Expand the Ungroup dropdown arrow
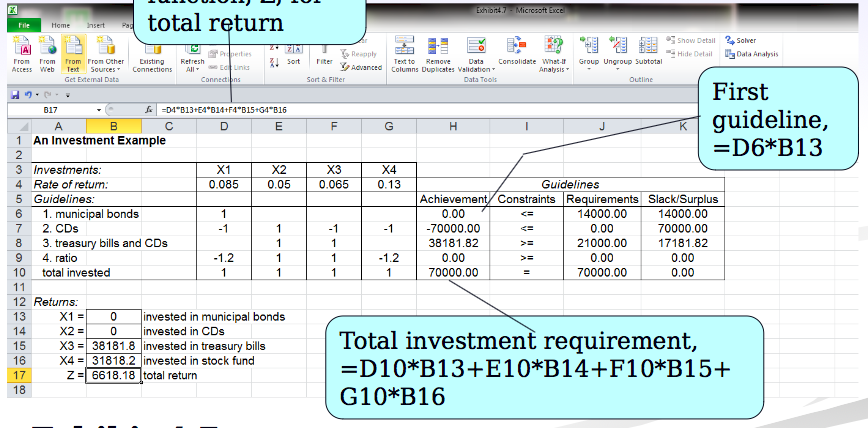The image size is (868, 428). click(617, 70)
